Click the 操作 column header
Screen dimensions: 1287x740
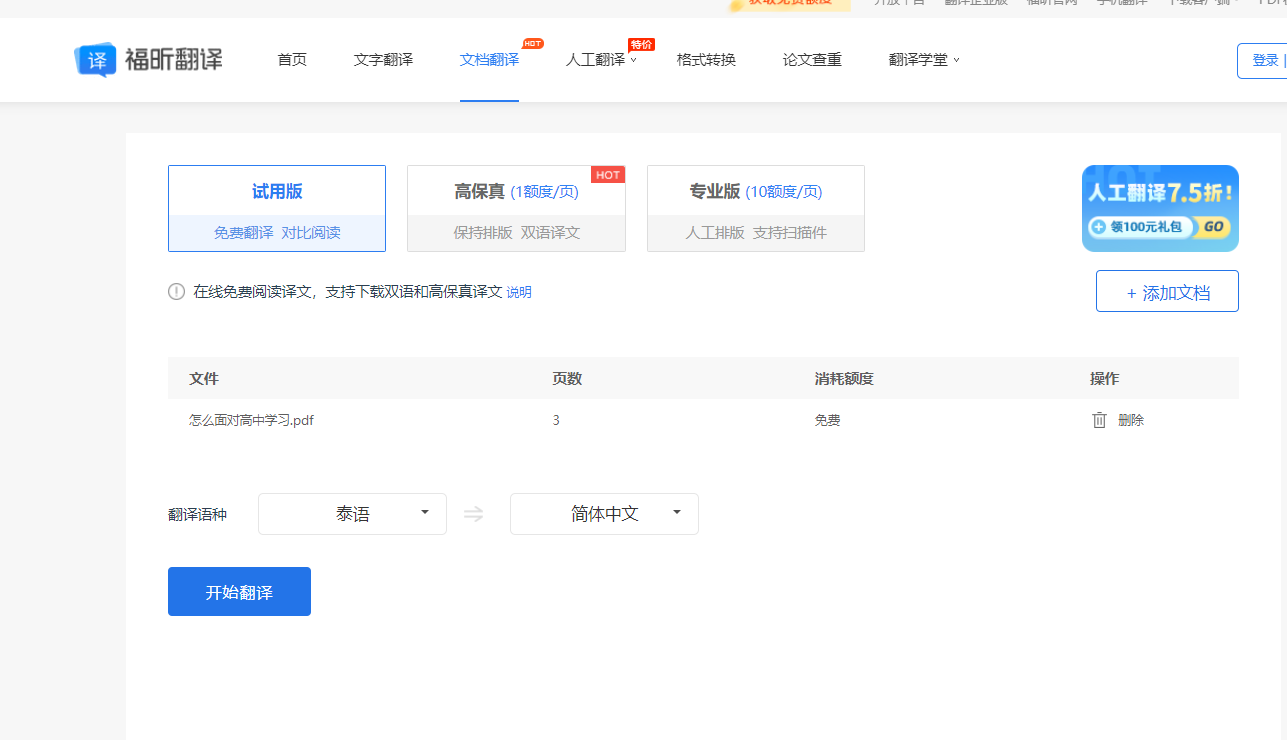(1105, 379)
